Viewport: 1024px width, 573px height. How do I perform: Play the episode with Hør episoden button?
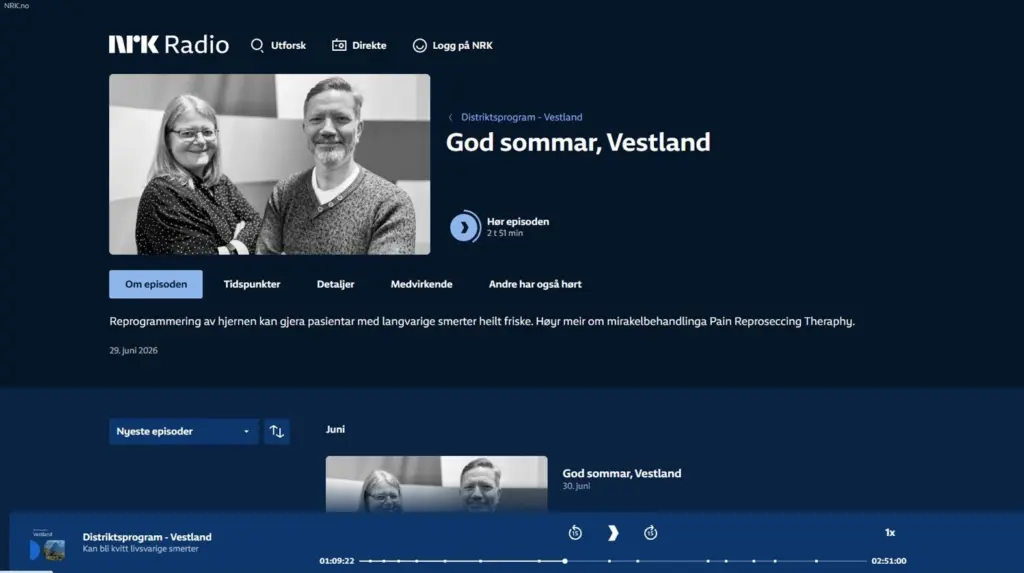pos(500,227)
